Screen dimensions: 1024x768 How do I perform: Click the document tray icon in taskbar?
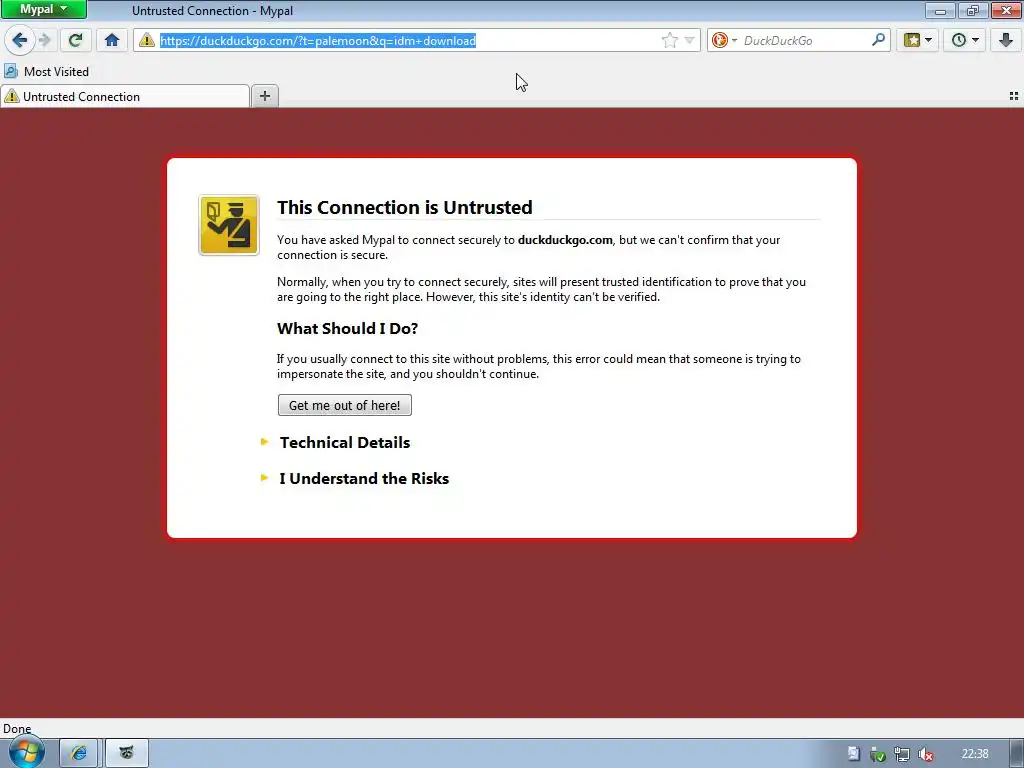pos(854,754)
